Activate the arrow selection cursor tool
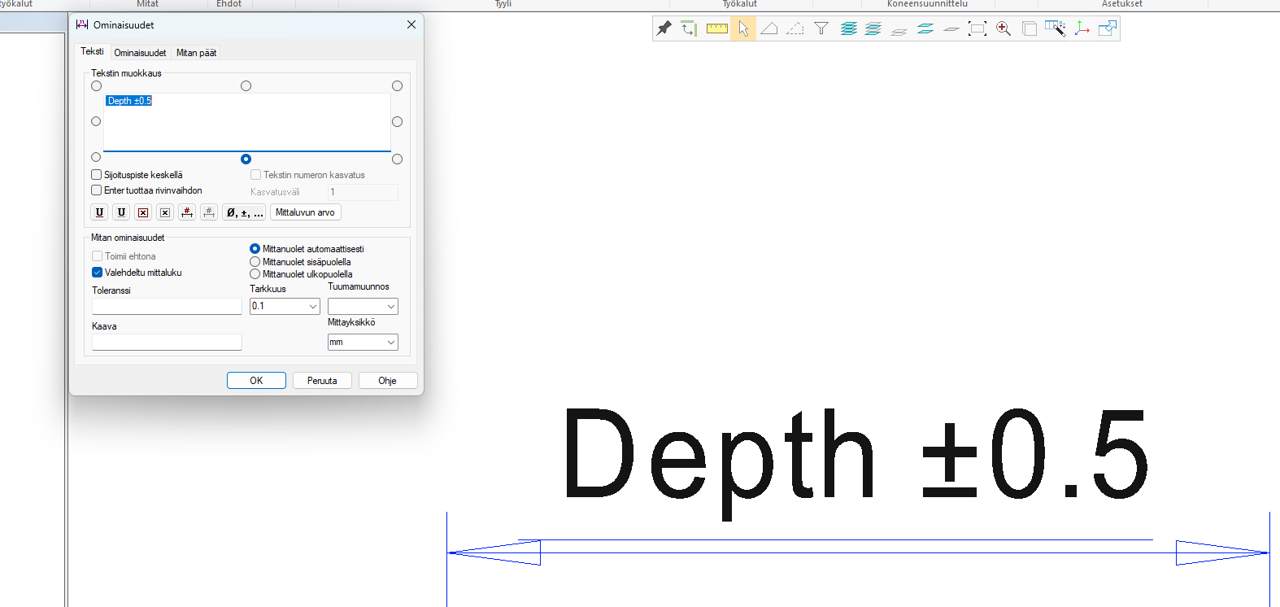Viewport: 1280px width, 607px height. (x=742, y=29)
